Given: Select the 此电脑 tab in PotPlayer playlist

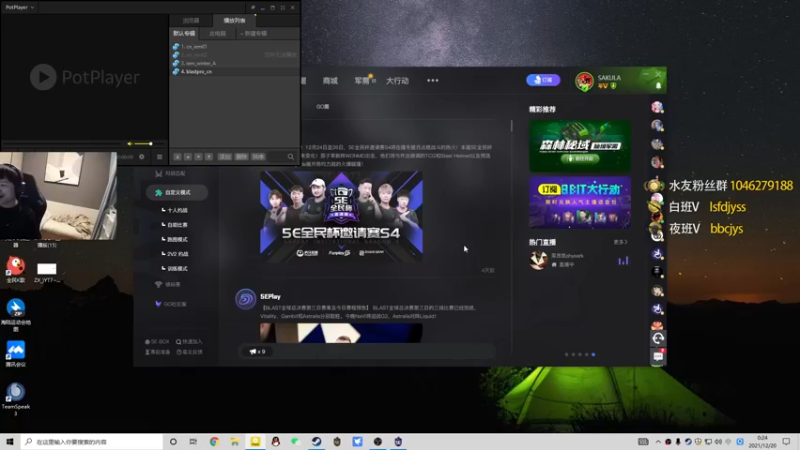Looking at the screenshot, I should pos(218,33).
